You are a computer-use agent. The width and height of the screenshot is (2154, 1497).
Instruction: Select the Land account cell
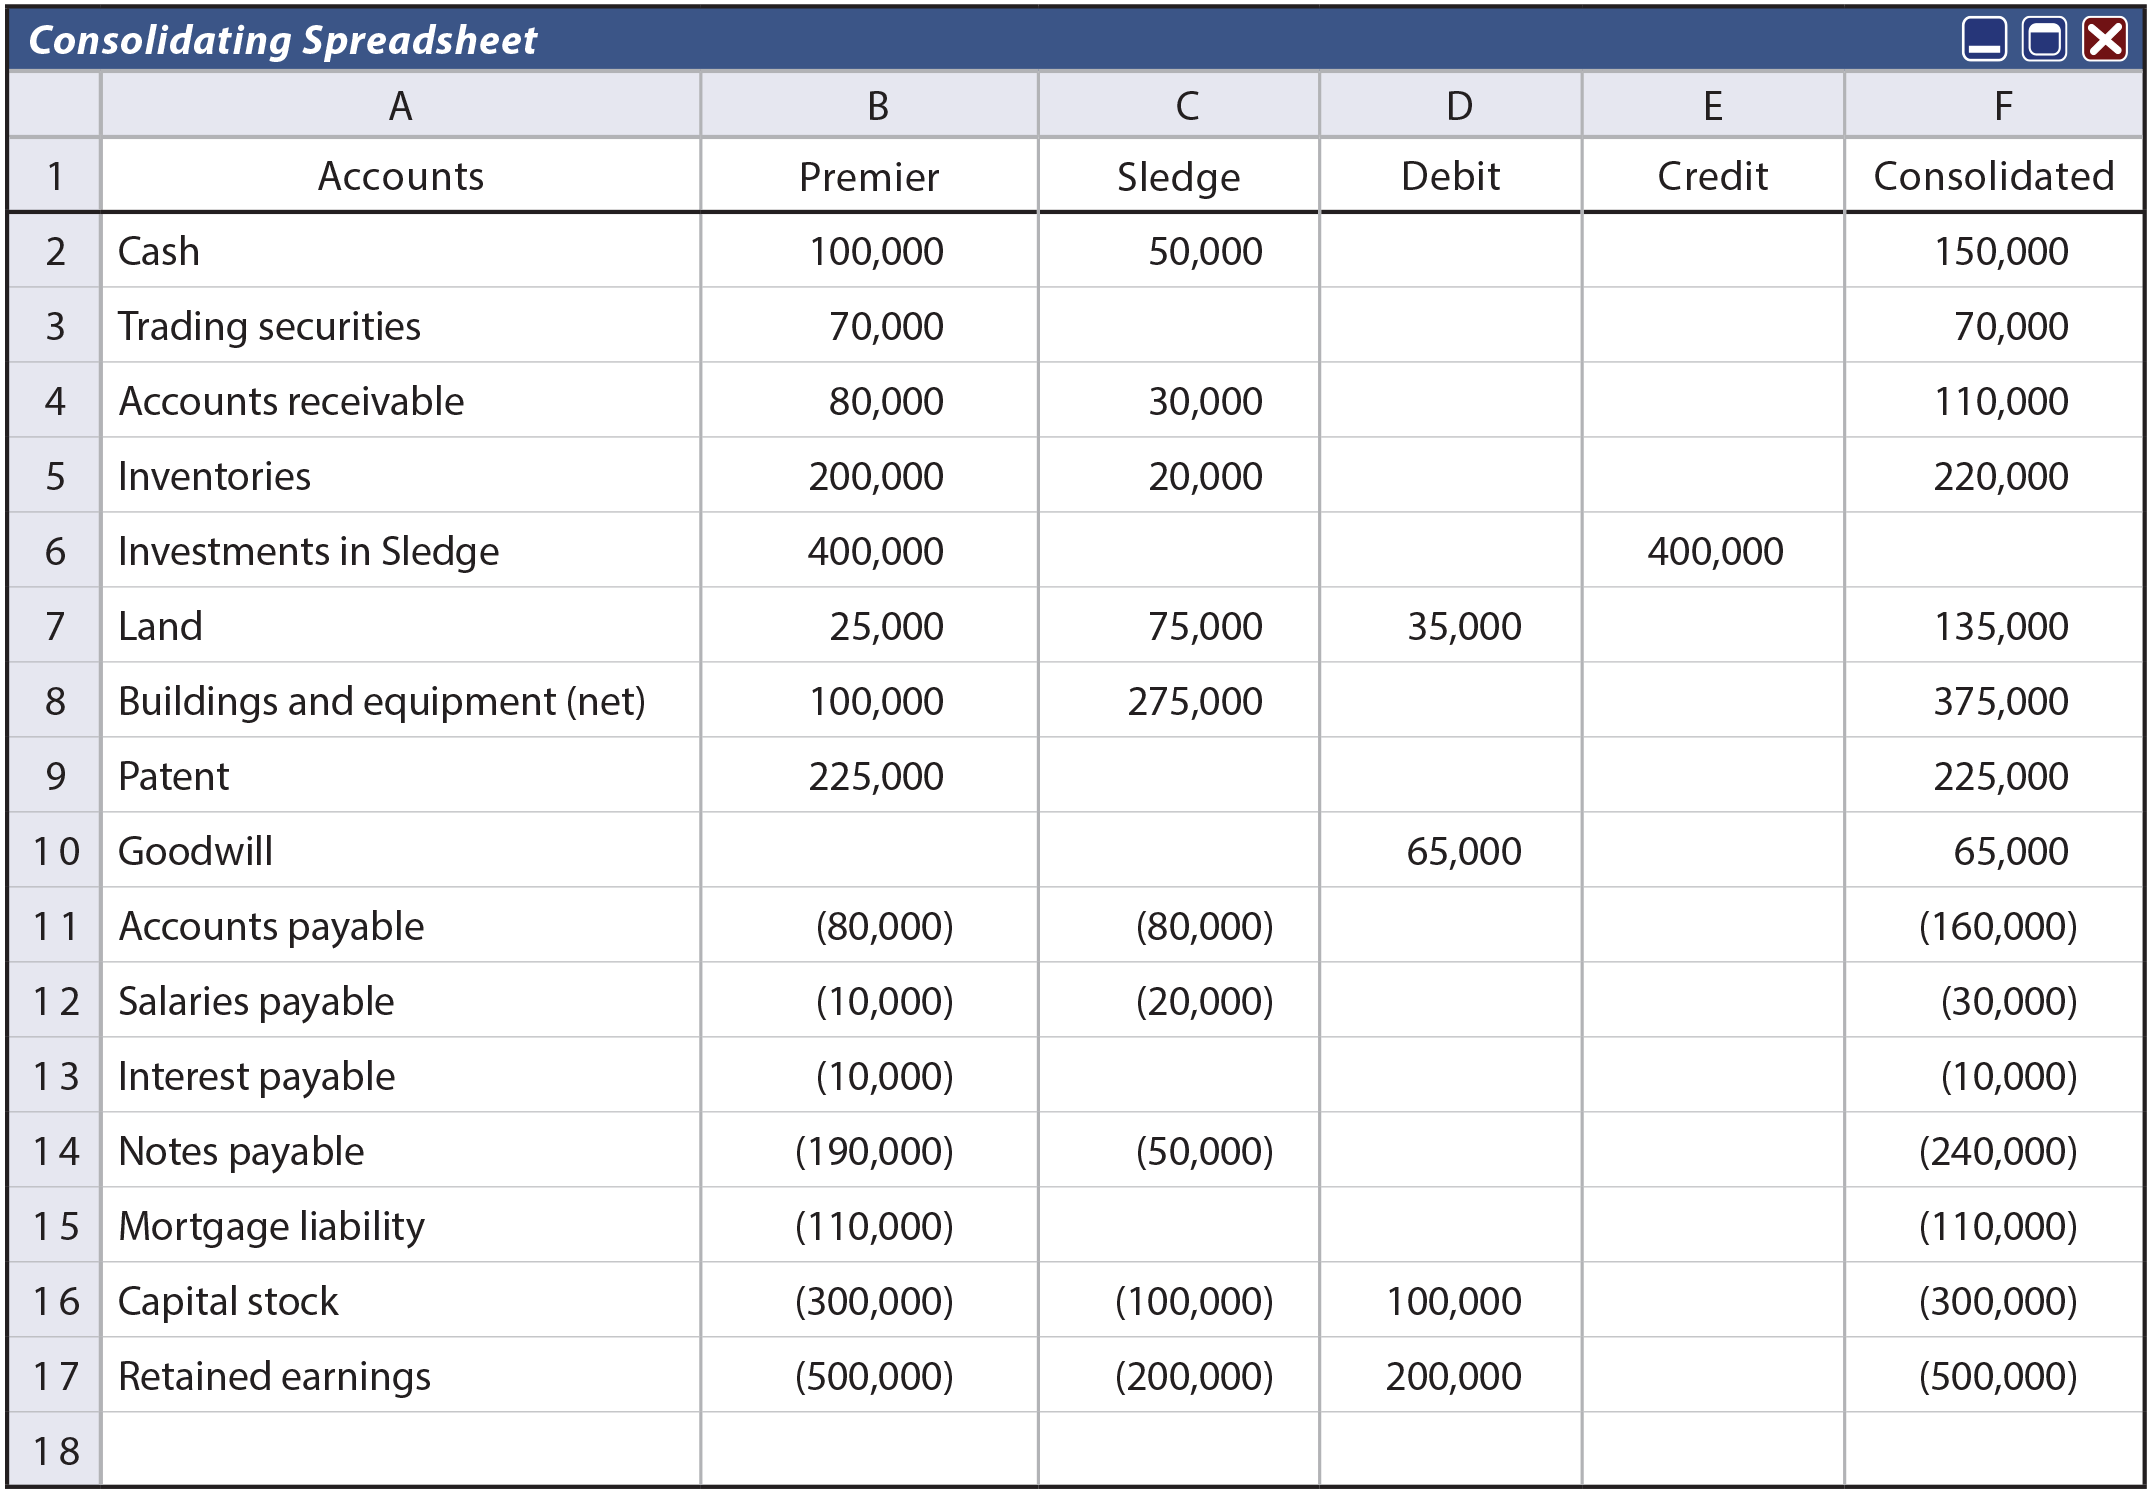pos(400,625)
